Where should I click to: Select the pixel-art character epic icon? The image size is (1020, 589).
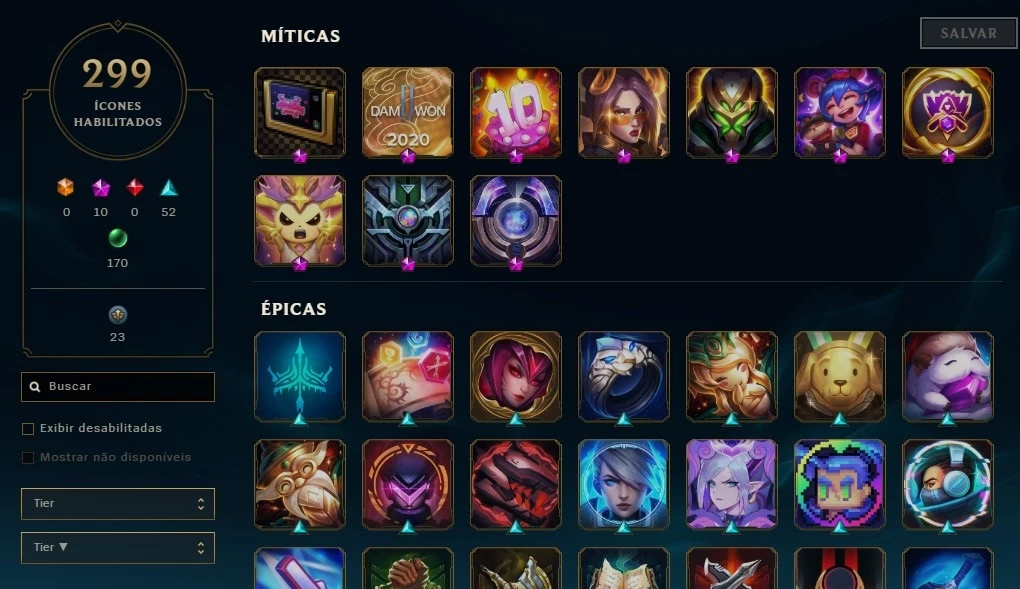click(839, 484)
